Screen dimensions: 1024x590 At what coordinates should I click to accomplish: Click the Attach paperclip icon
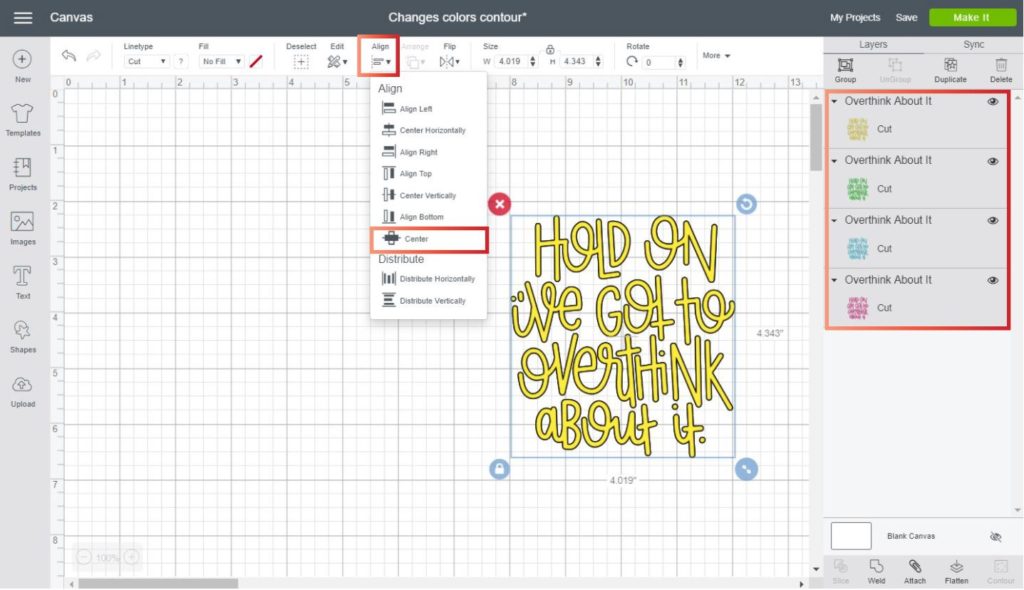pyautogui.click(x=915, y=567)
